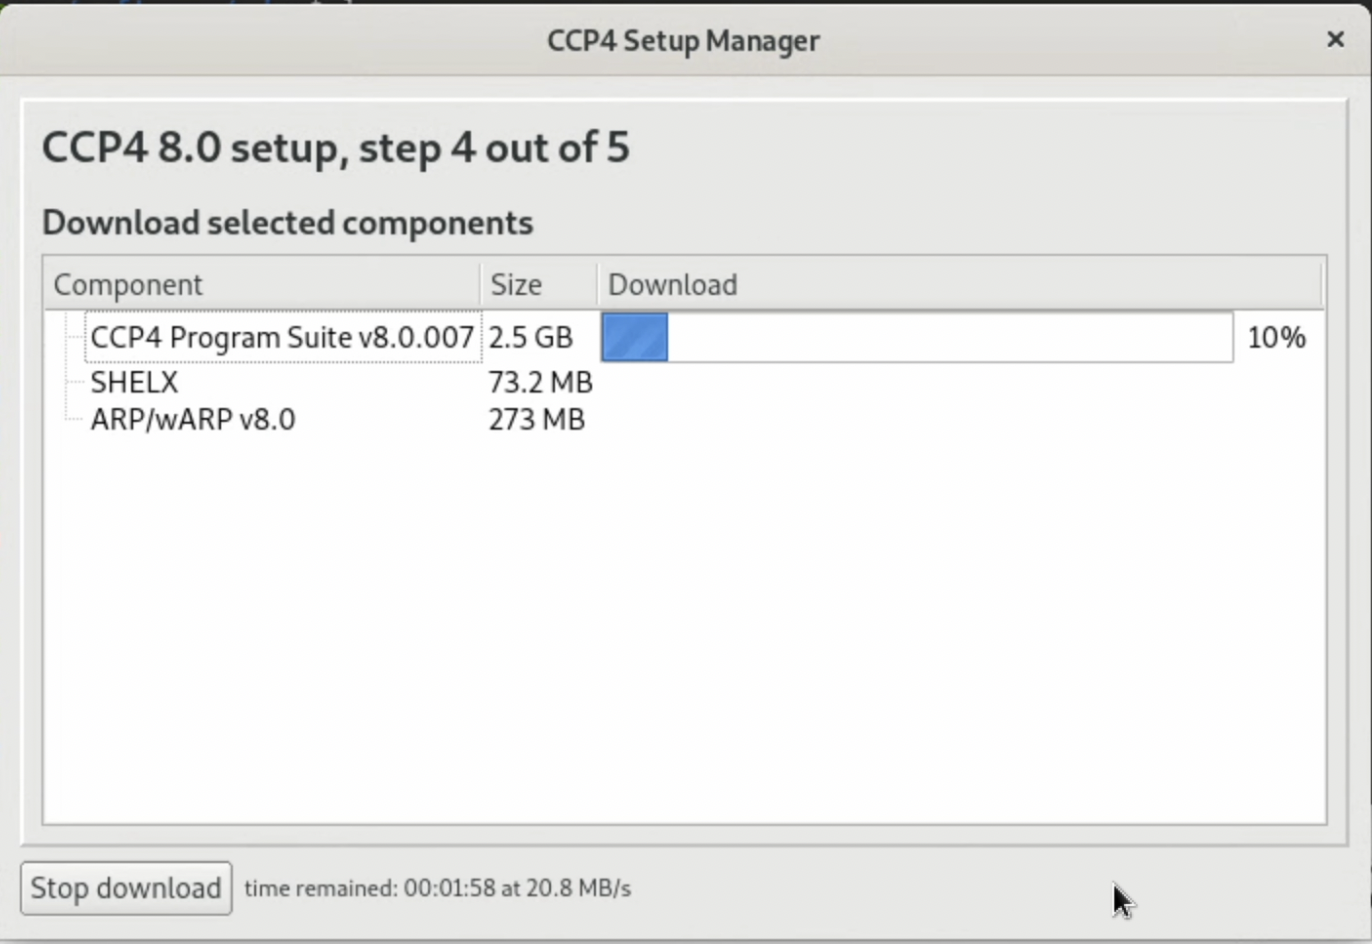Click the blue filled portion of progress bar
This screenshot has height=944, width=1372.
click(x=635, y=337)
